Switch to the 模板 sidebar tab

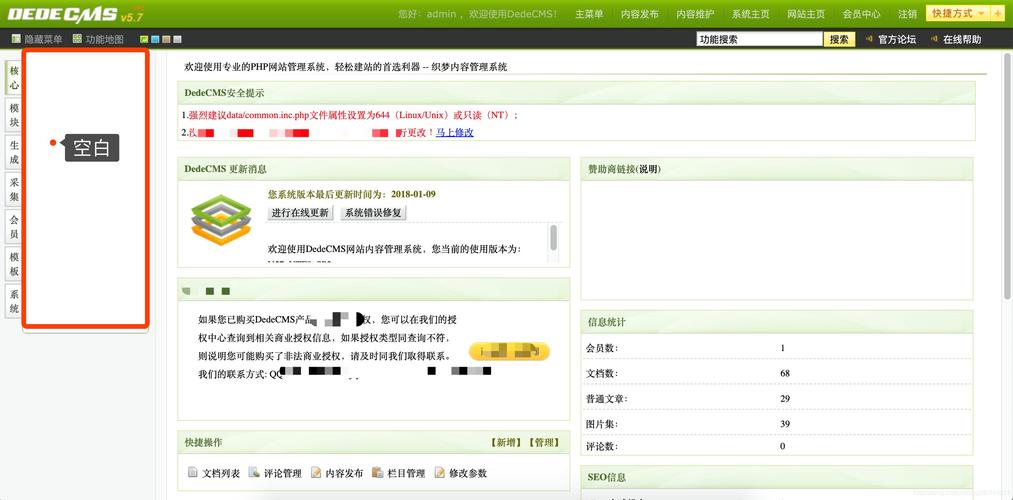14,264
